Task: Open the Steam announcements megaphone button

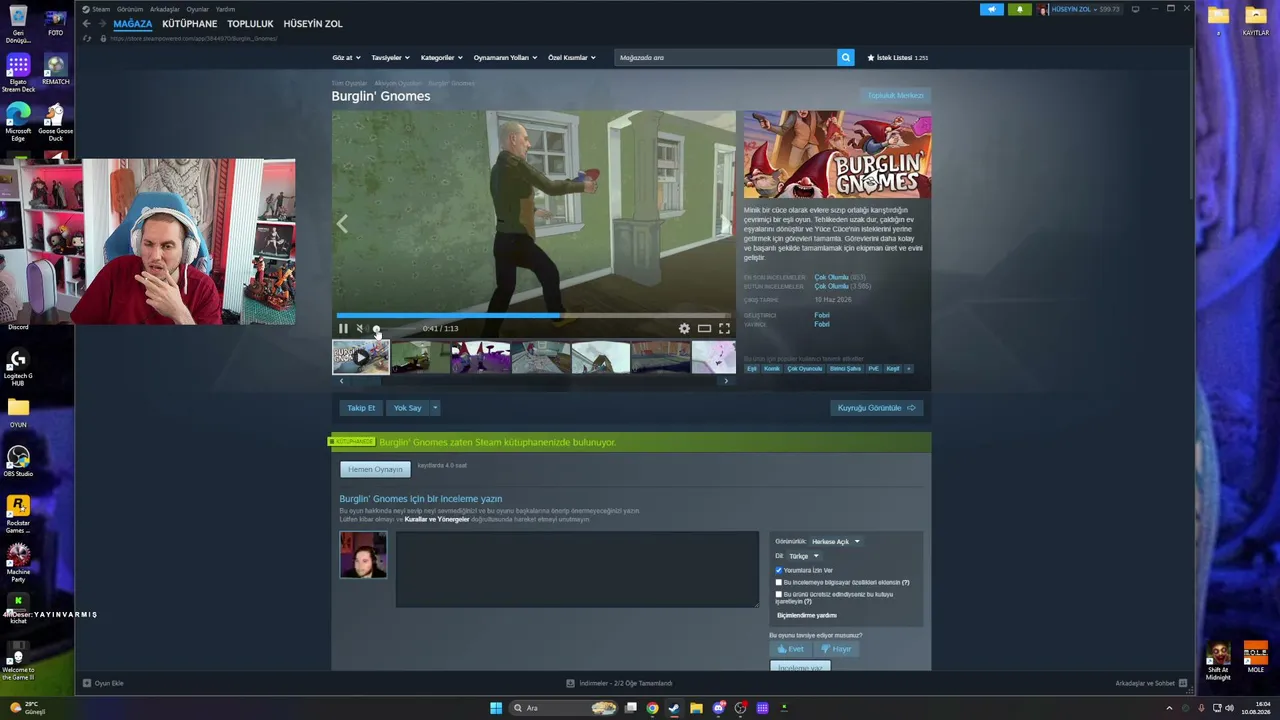Action: coord(992,9)
